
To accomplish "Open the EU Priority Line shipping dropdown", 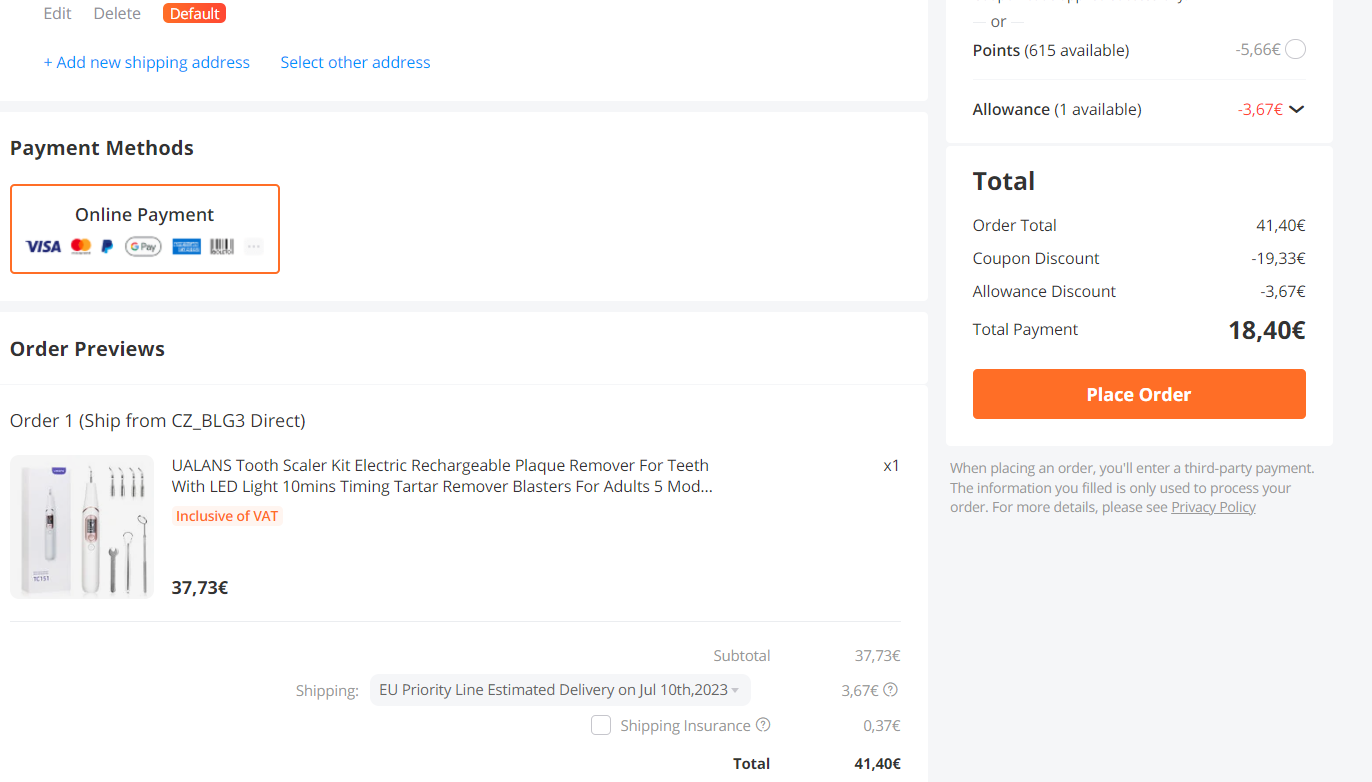I will [560, 690].
